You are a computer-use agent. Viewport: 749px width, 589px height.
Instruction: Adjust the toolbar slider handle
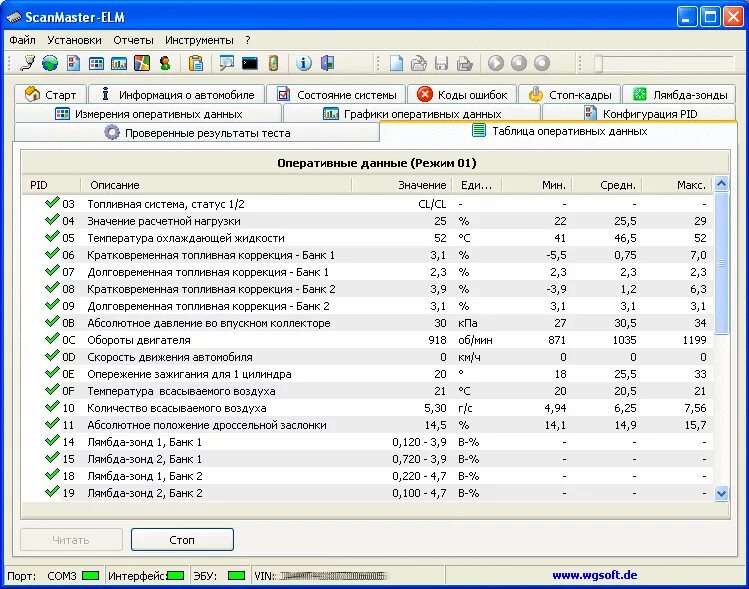pyautogui.click(x=598, y=64)
